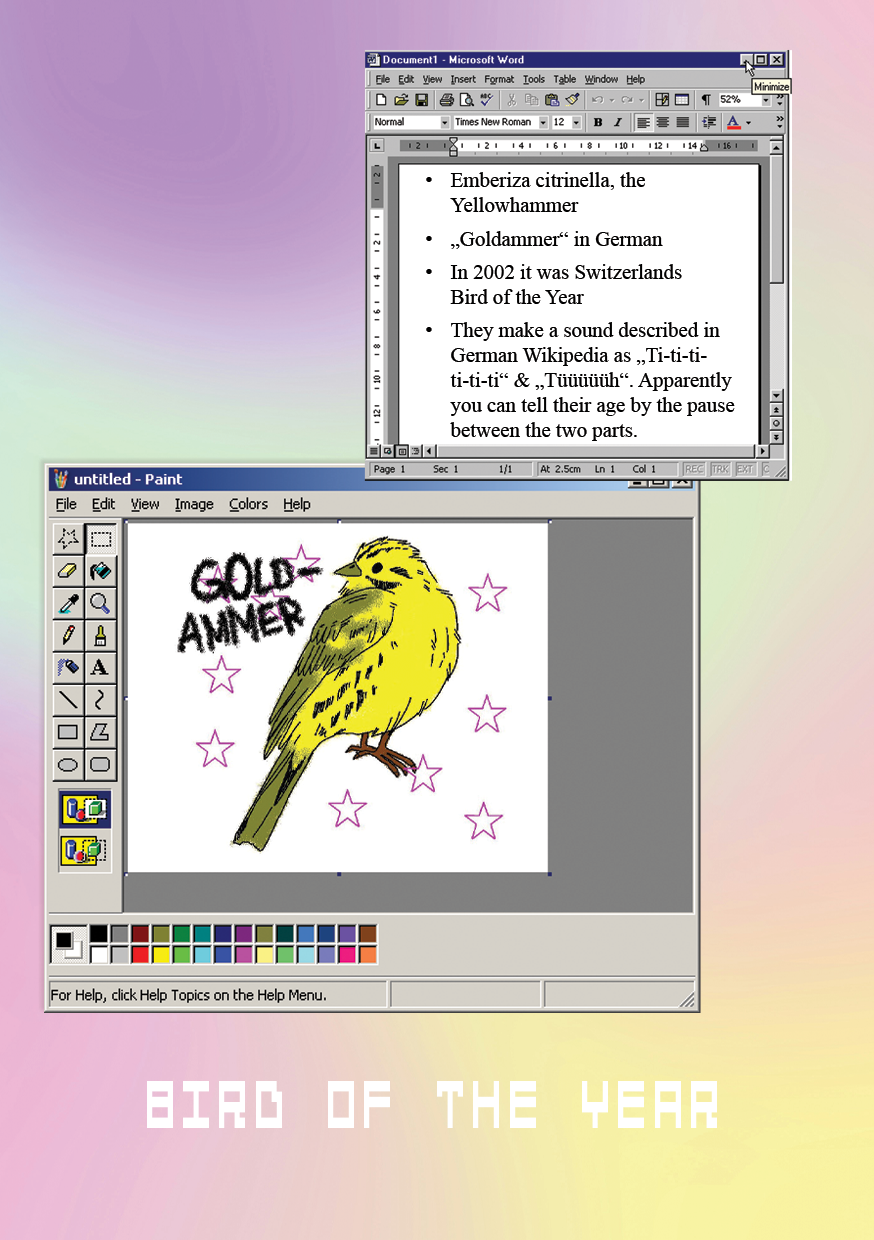
Task: Run Spelling and Grammar check in Word
Action: coord(486,99)
